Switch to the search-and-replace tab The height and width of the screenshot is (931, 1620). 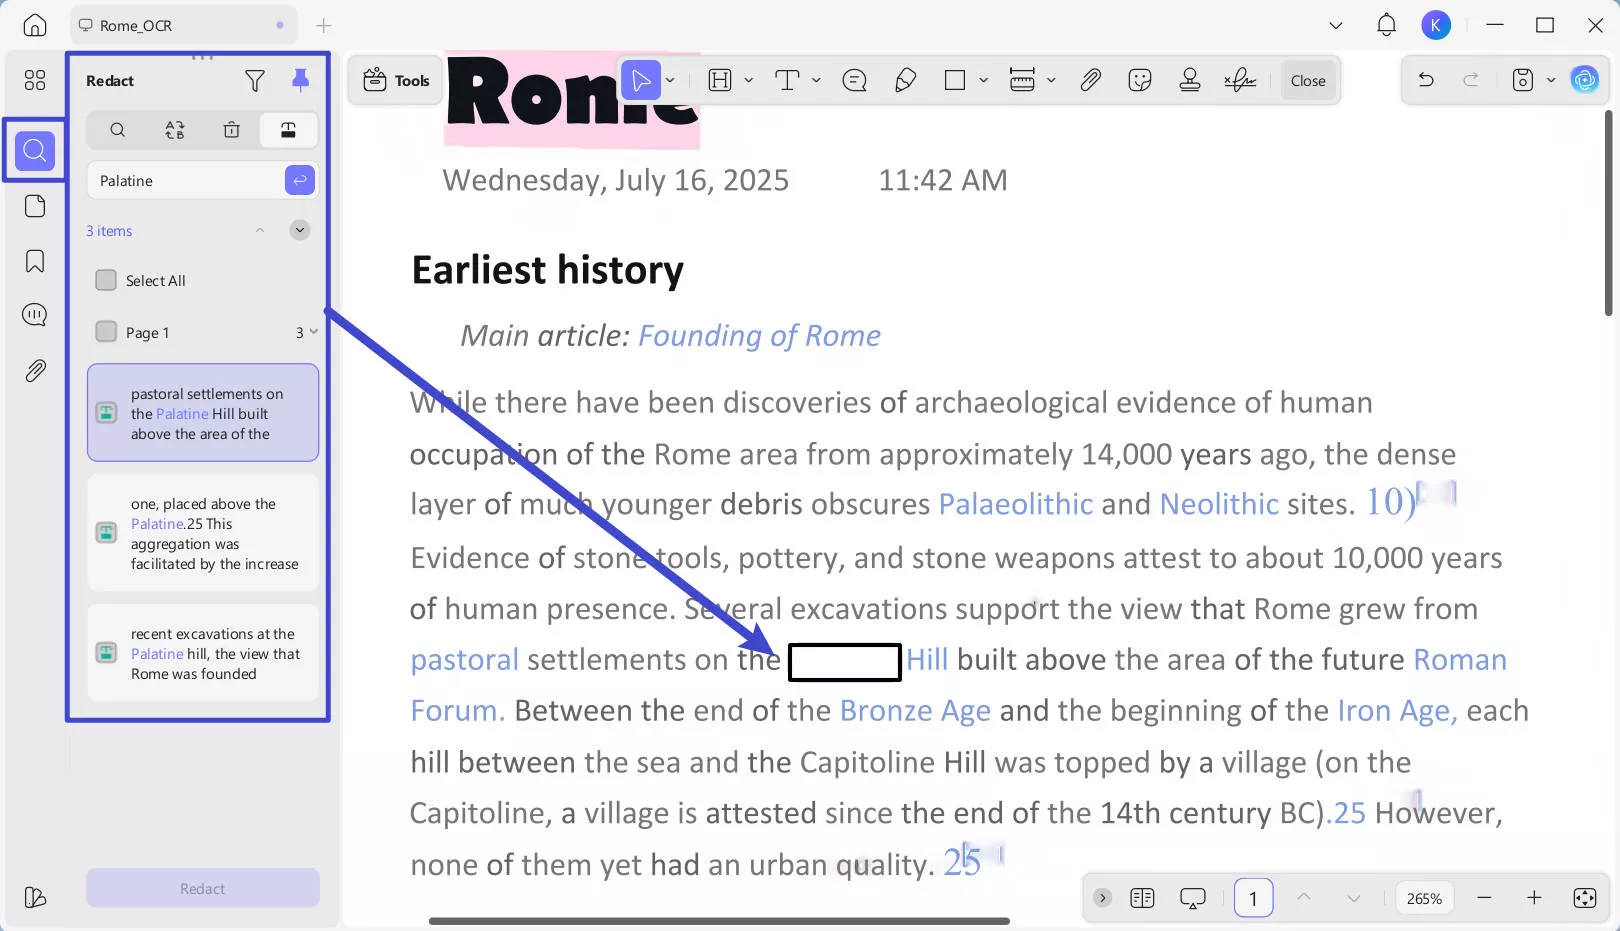point(175,130)
